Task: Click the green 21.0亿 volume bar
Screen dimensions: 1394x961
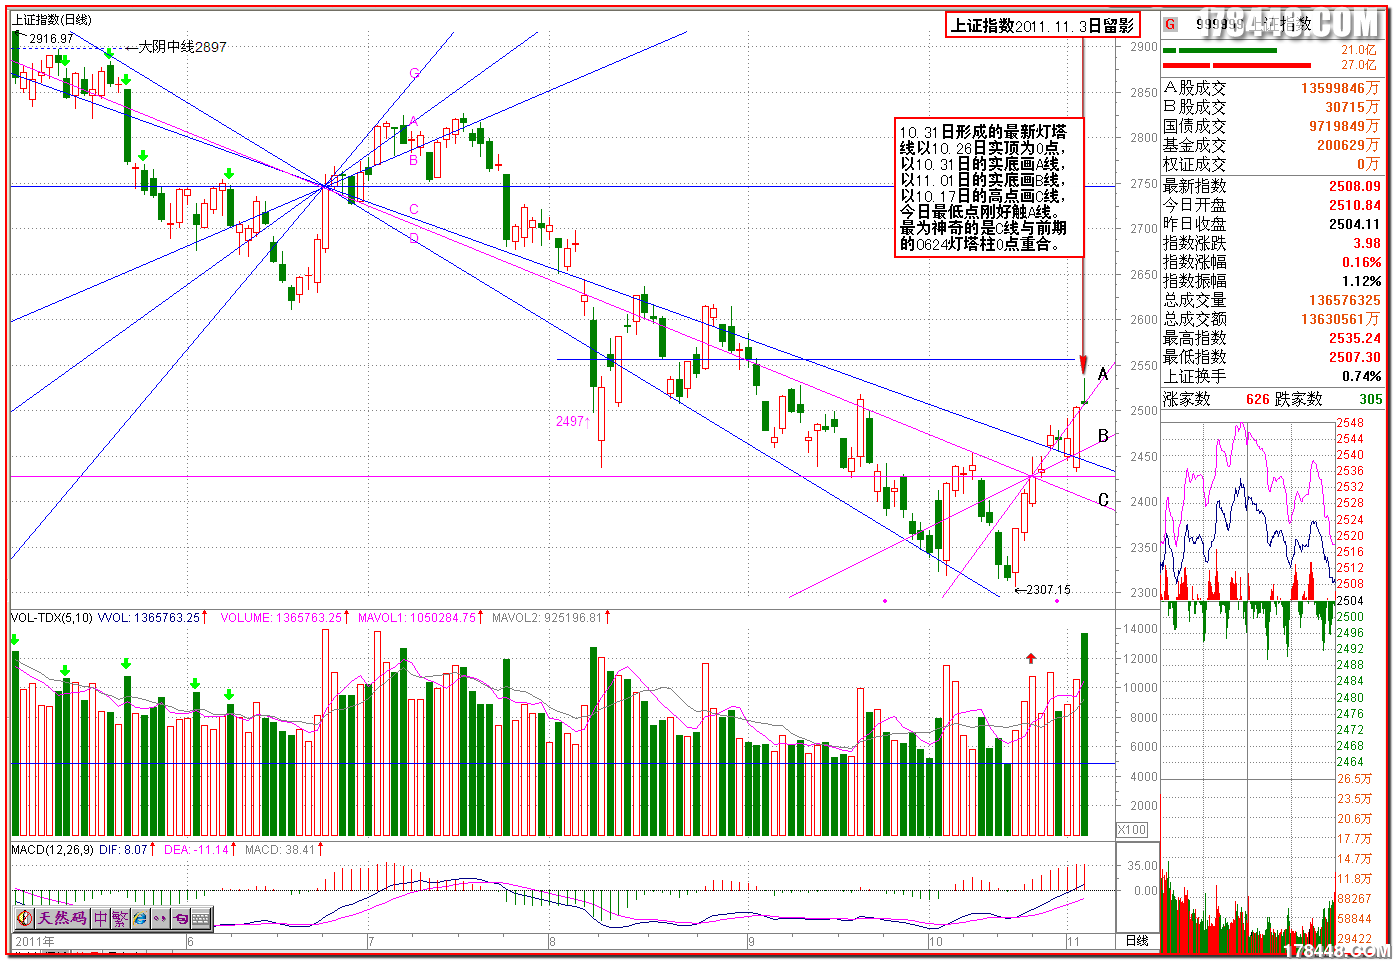Action: [1221, 50]
